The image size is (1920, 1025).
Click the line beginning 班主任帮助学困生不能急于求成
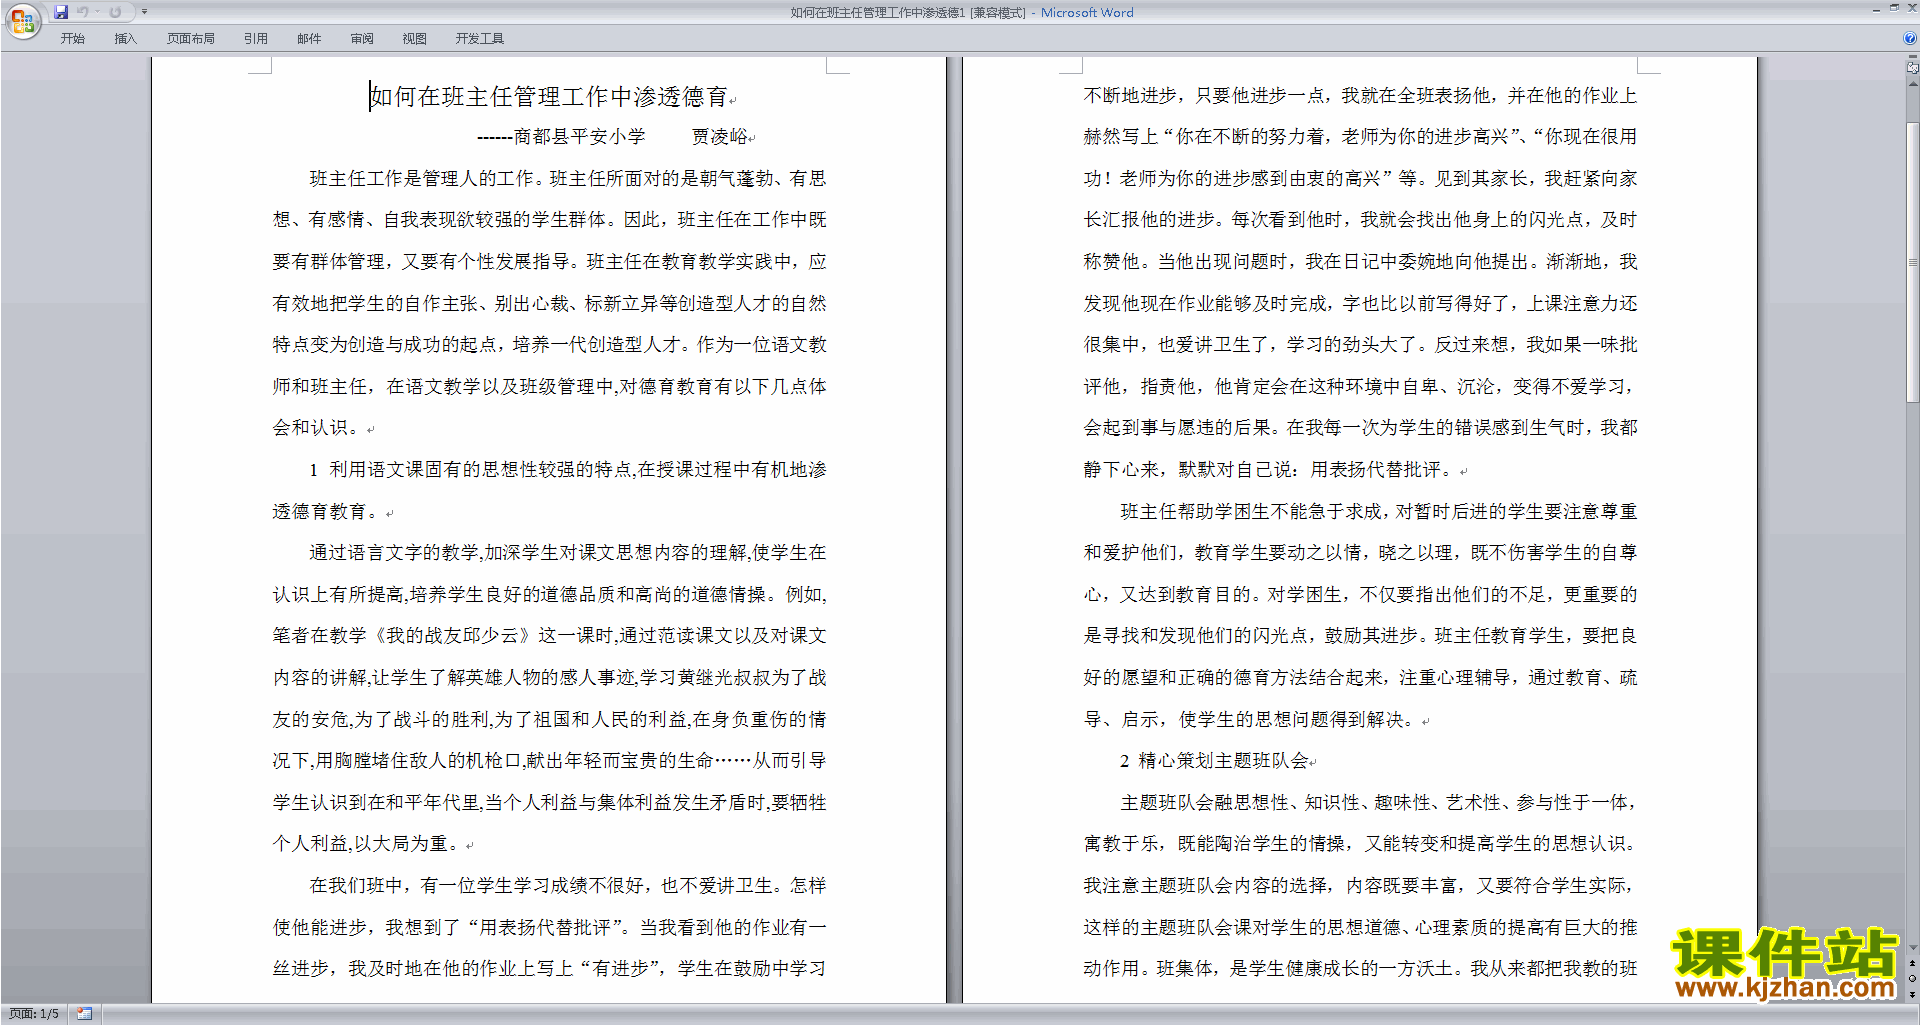[x=1379, y=512]
